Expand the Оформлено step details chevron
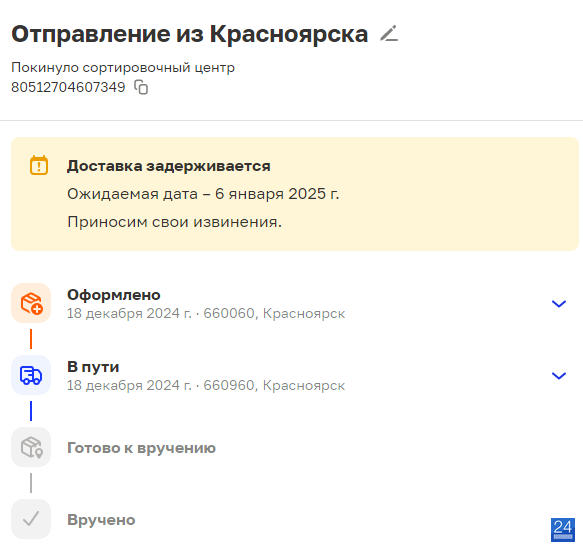Image resolution: width=583 pixels, height=550 pixels. (559, 304)
